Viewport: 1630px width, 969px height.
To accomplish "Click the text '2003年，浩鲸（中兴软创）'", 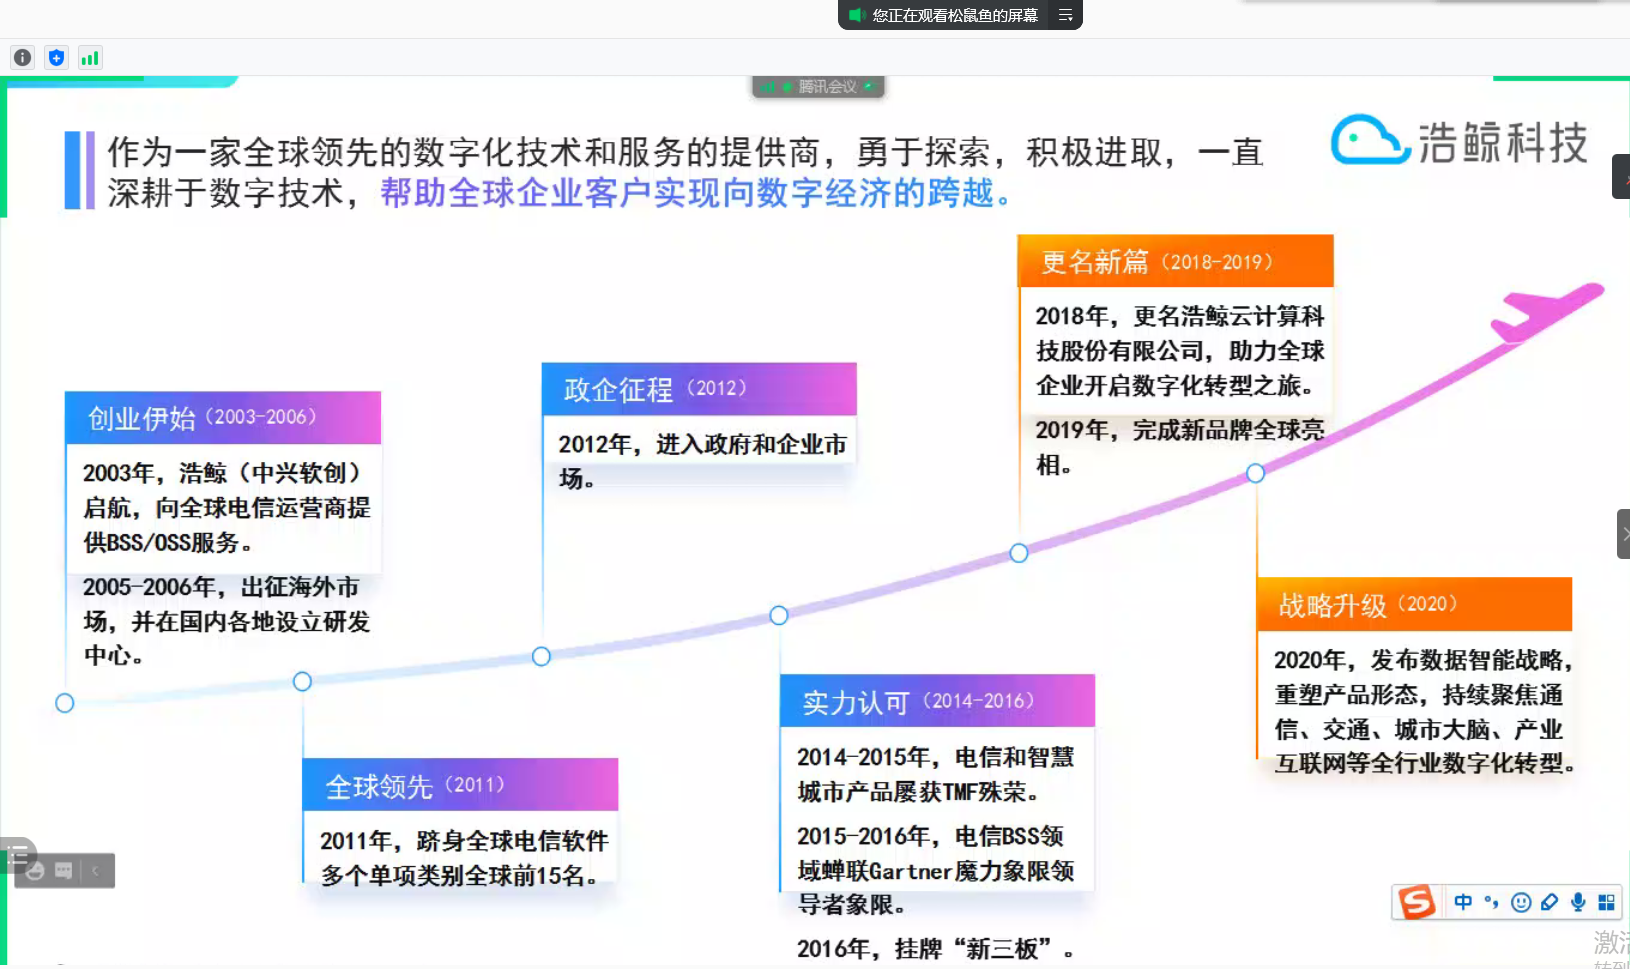I will coord(222,473).
